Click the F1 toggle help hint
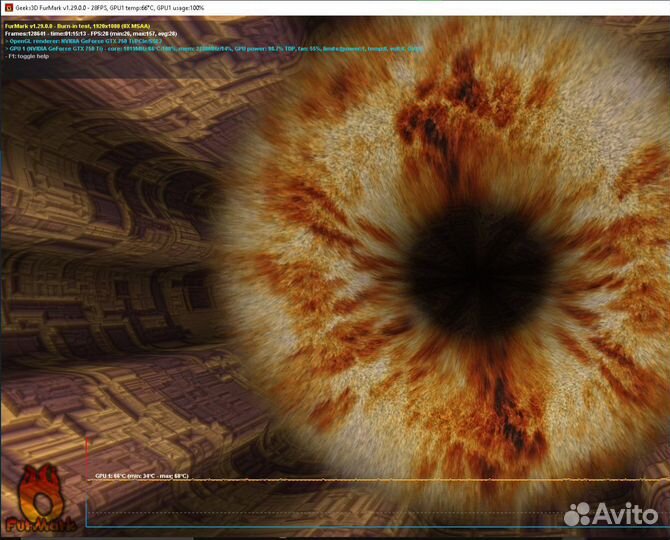This screenshot has height=540, width=670. 30,56
